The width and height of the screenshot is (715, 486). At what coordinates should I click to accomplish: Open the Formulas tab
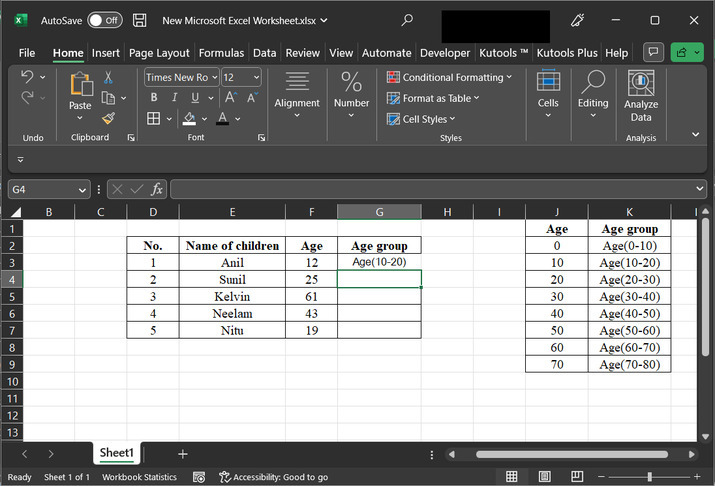(x=221, y=53)
